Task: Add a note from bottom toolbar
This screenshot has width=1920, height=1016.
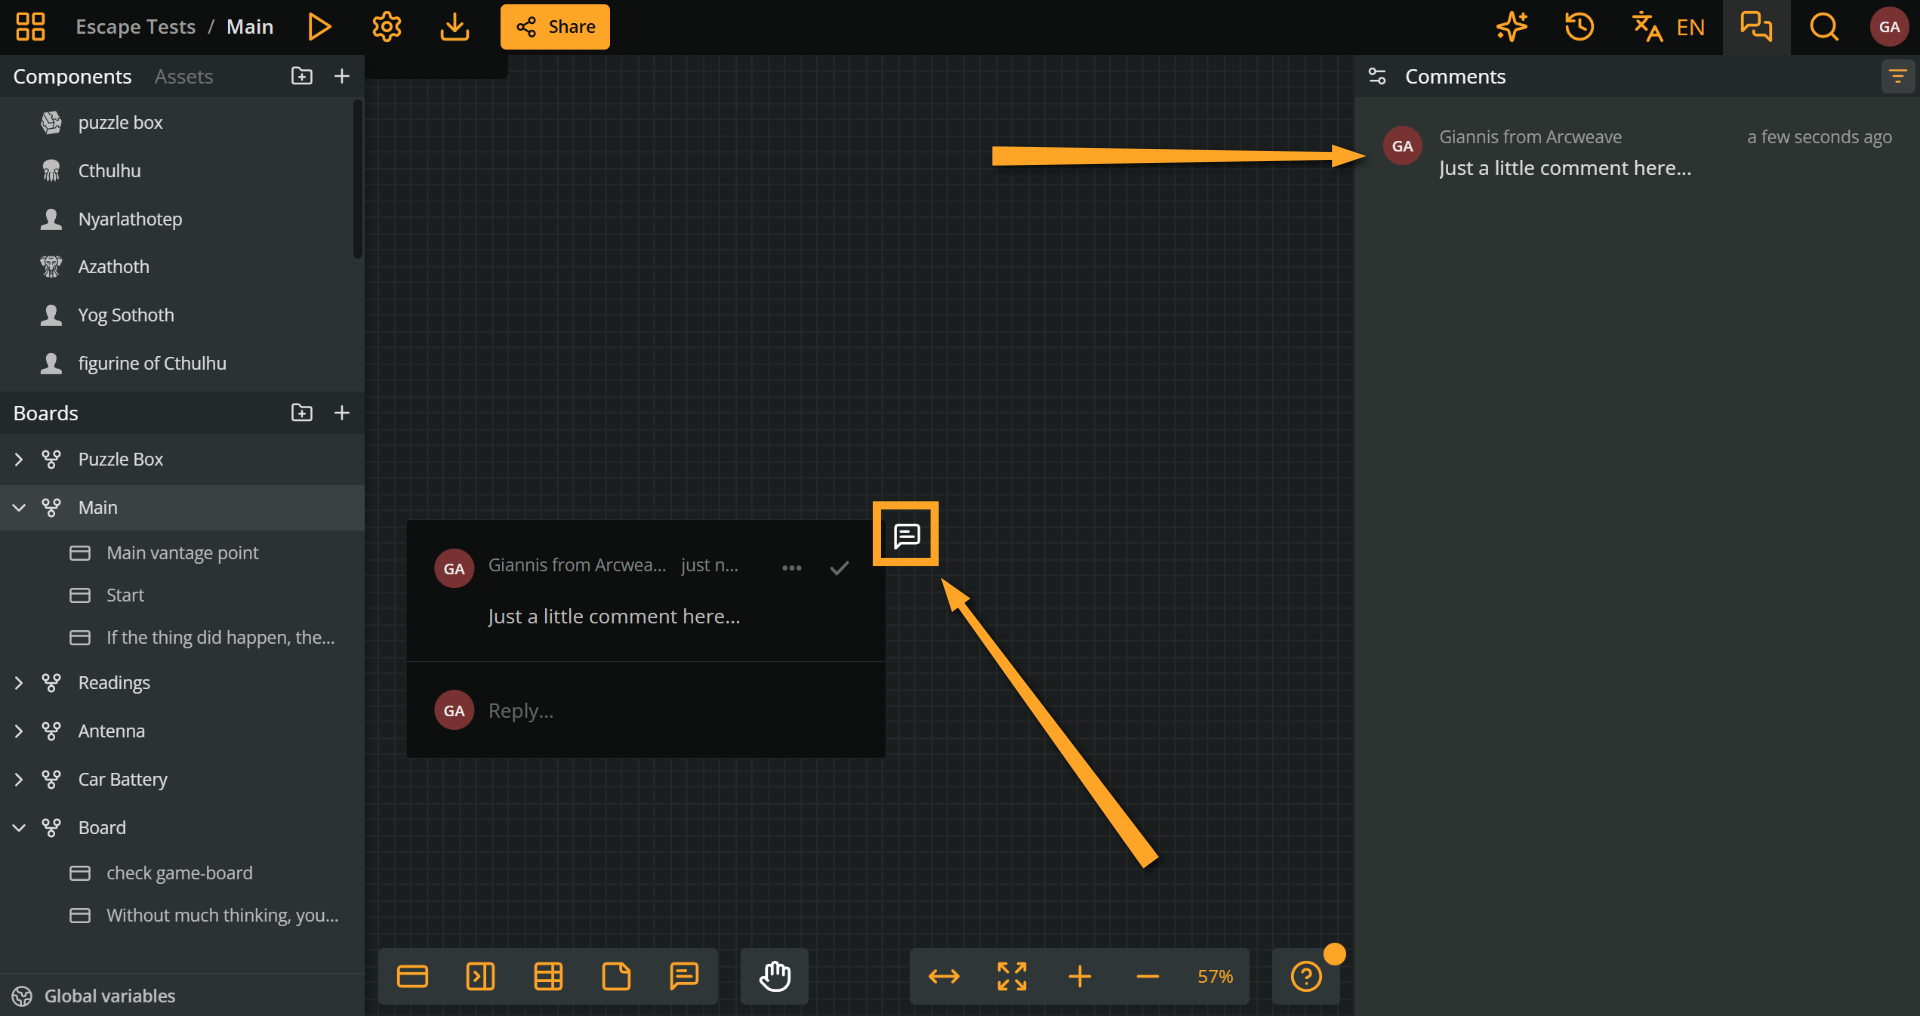Action: click(x=616, y=976)
